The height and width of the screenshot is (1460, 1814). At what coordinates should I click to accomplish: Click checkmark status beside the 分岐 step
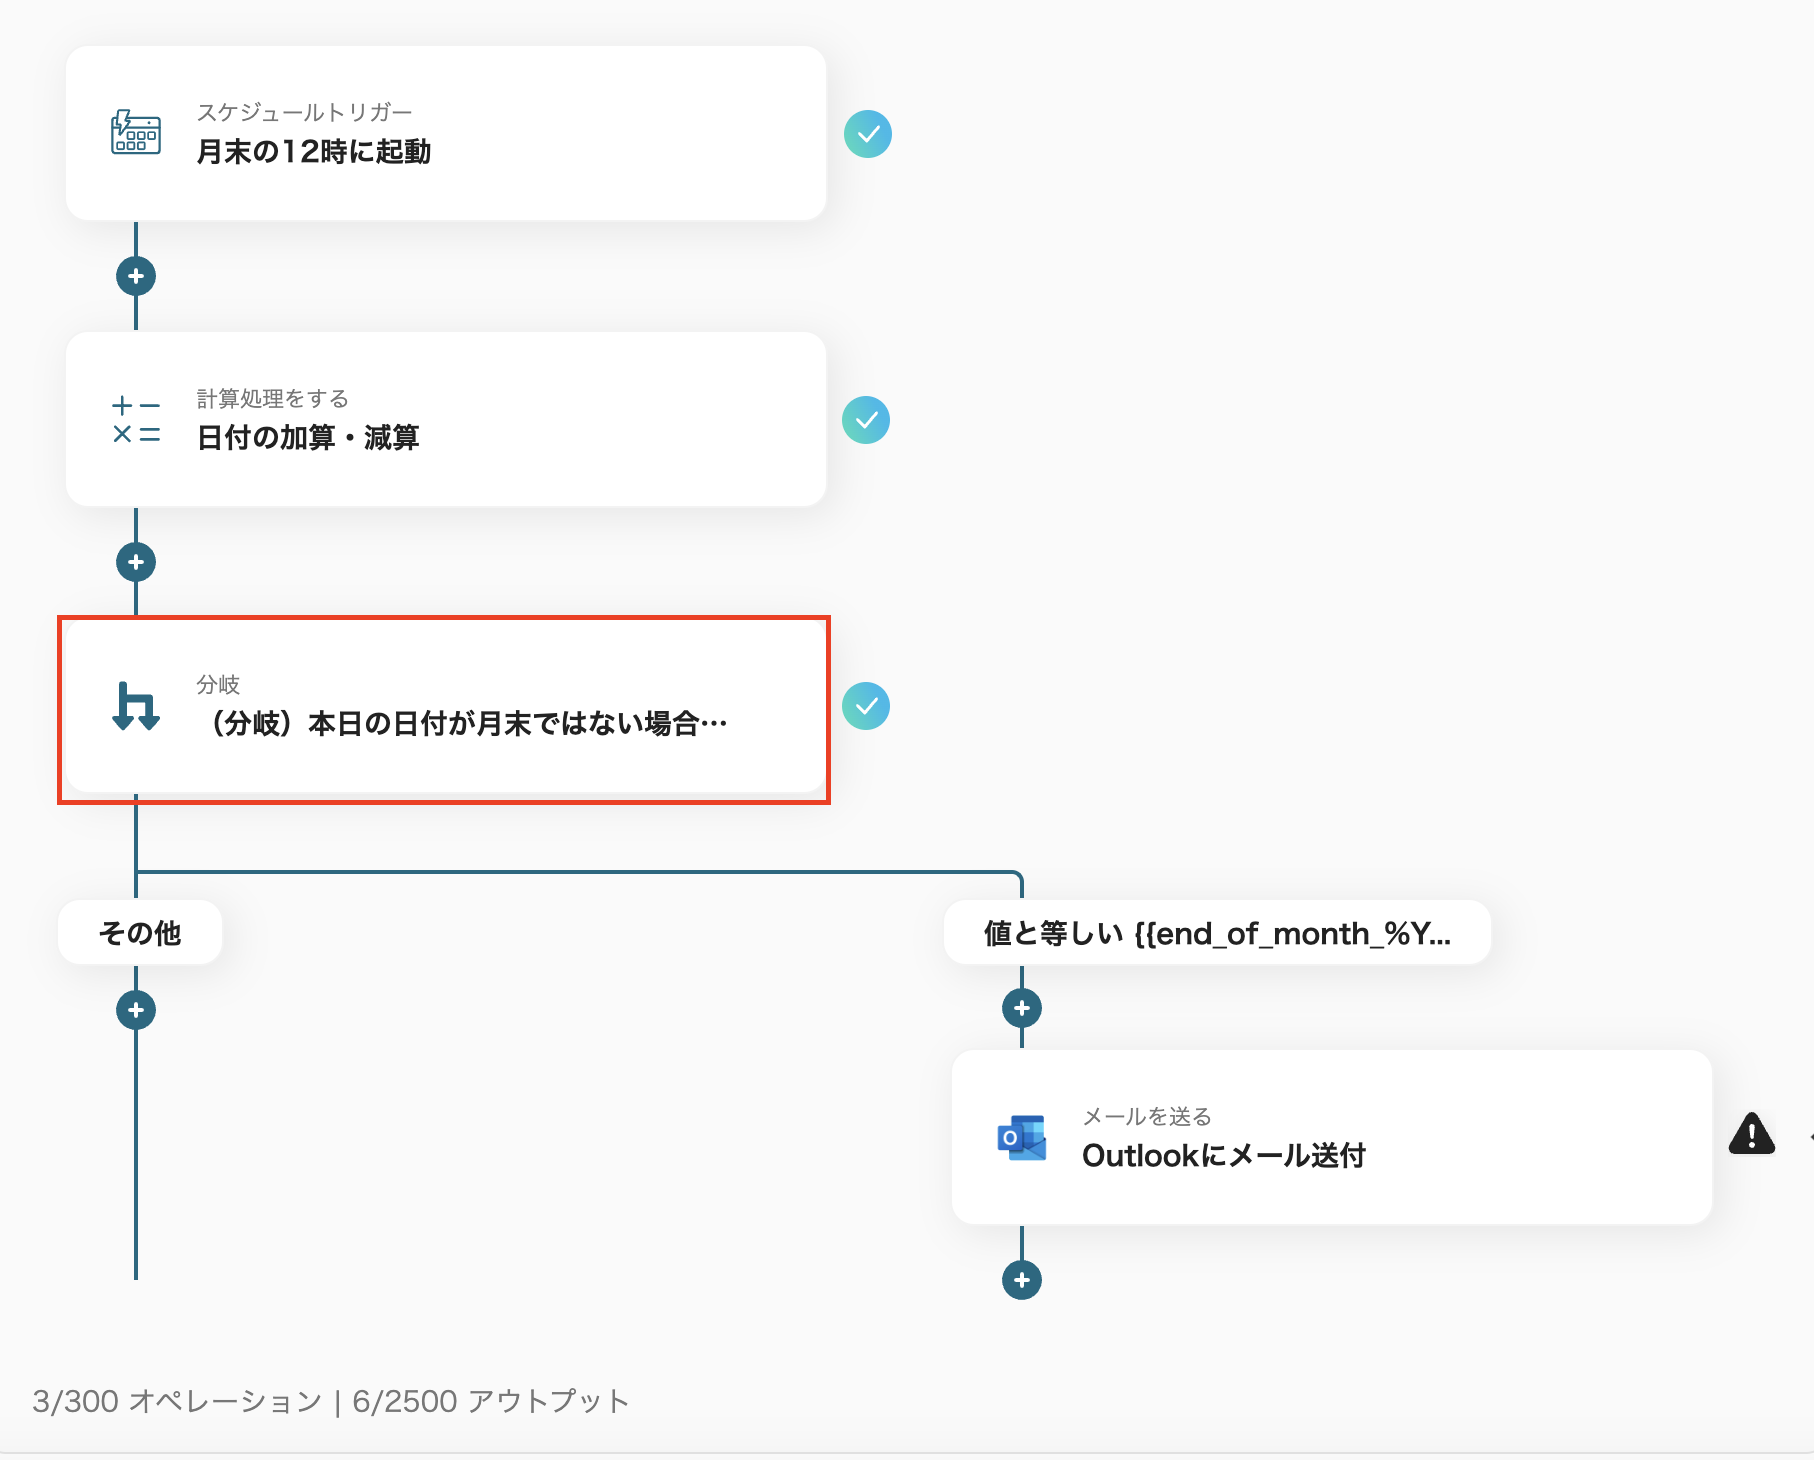pyautogui.click(x=866, y=706)
